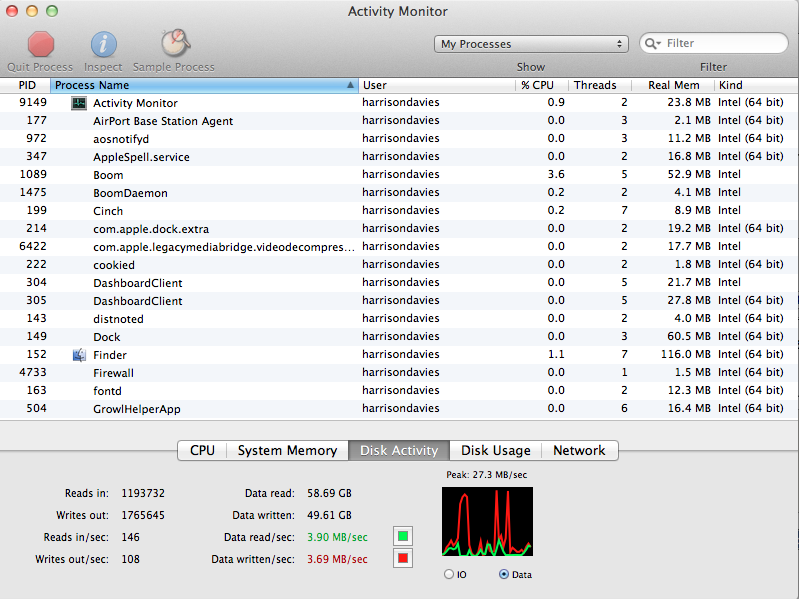Switch to the System Memory tab
The height and width of the screenshot is (599, 799).
tap(287, 450)
